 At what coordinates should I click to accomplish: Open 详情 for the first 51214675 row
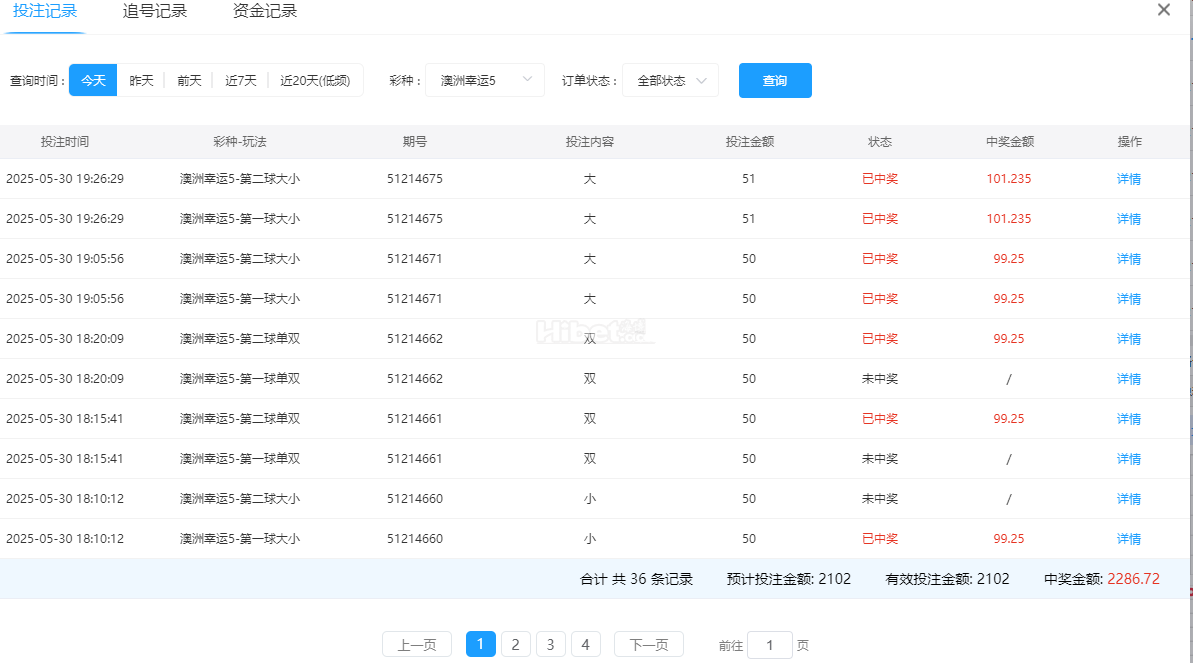pyautogui.click(x=1129, y=179)
